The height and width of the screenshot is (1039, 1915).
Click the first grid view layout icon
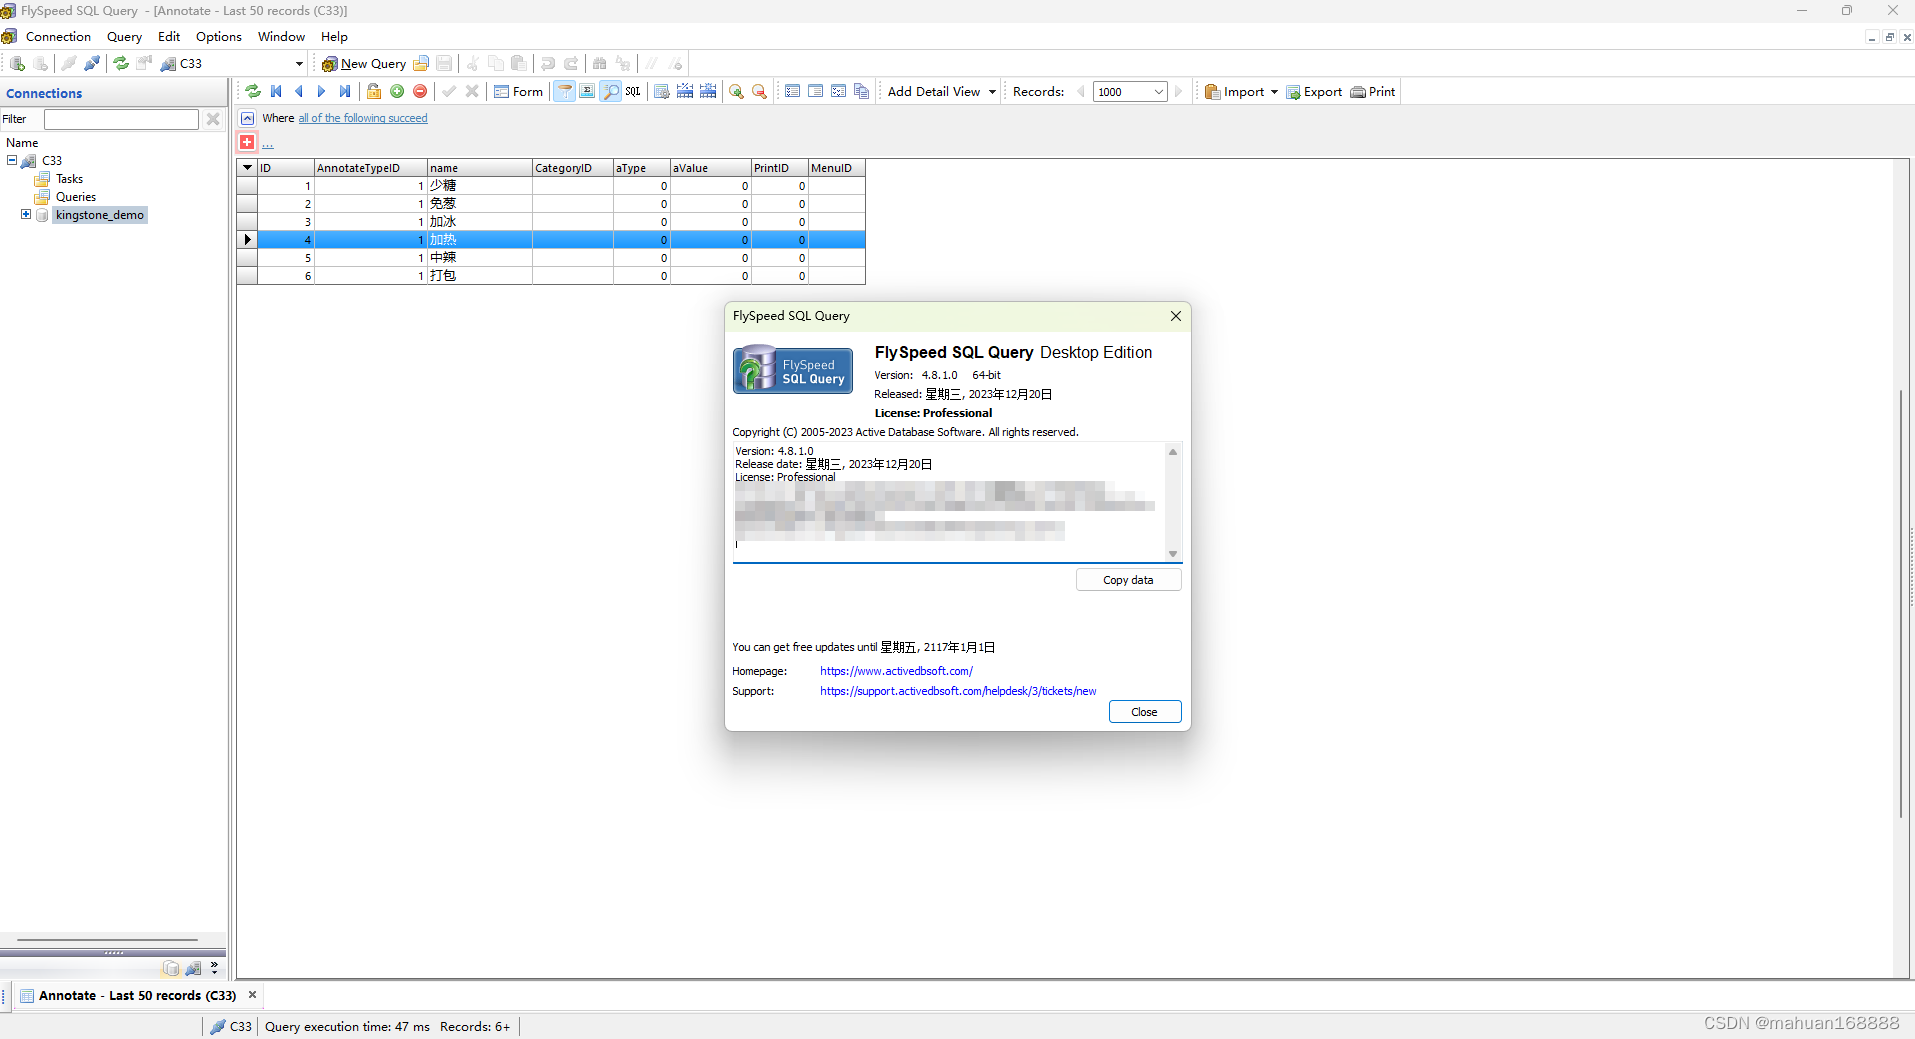pos(793,92)
